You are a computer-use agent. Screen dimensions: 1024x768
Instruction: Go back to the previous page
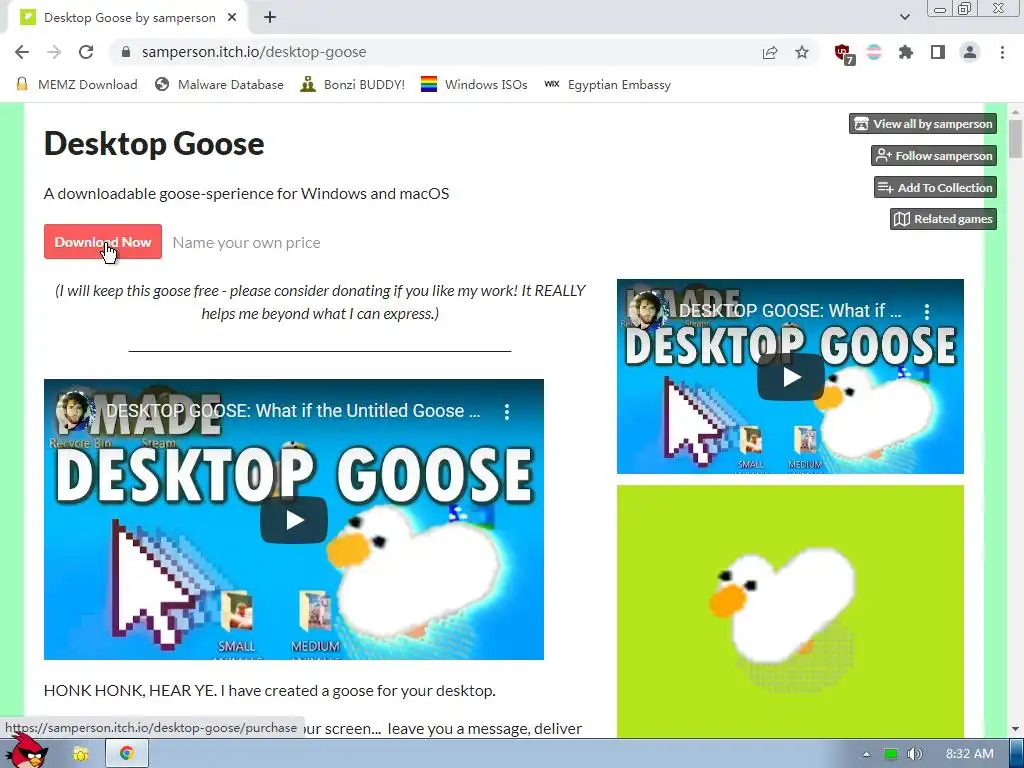tap(22, 52)
